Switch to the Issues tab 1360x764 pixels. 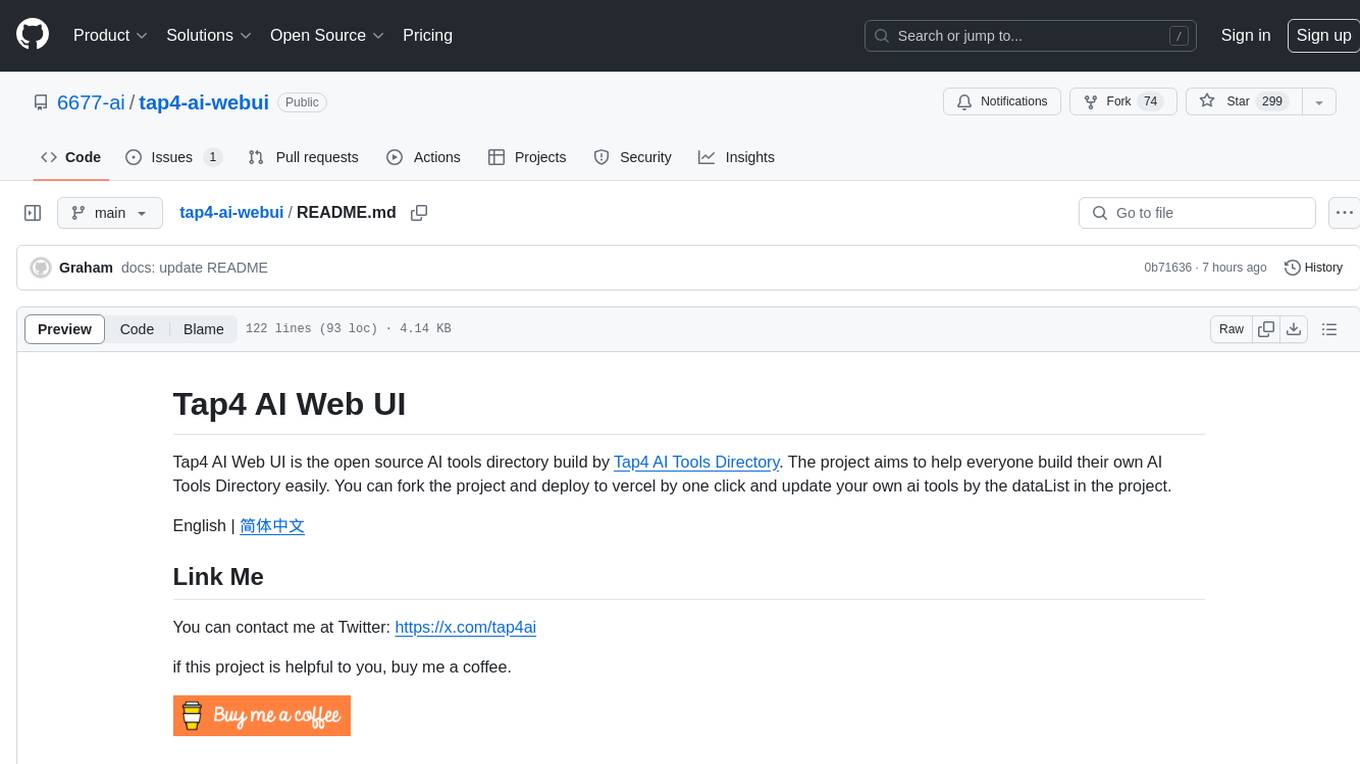point(173,157)
